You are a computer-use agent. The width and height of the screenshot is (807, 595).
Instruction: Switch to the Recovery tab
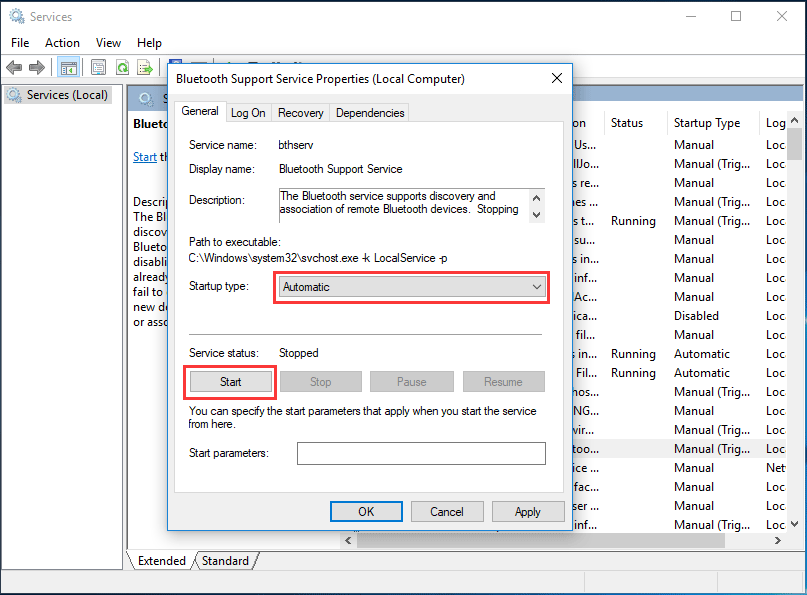coord(301,113)
